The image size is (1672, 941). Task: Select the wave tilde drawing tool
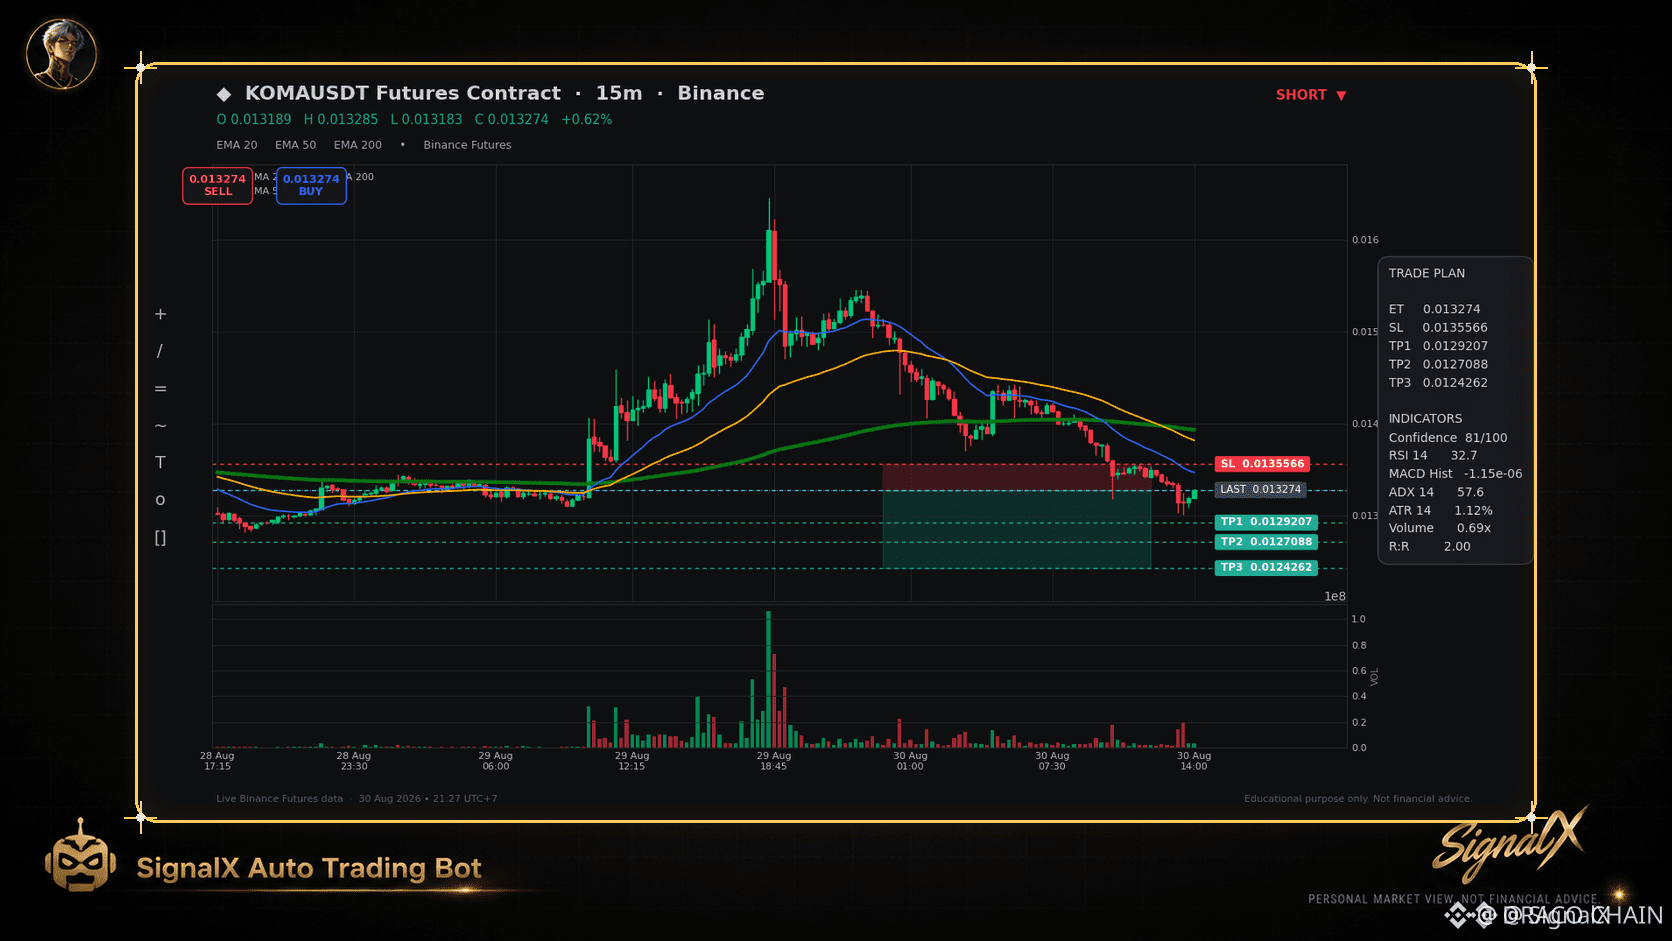tap(160, 426)
